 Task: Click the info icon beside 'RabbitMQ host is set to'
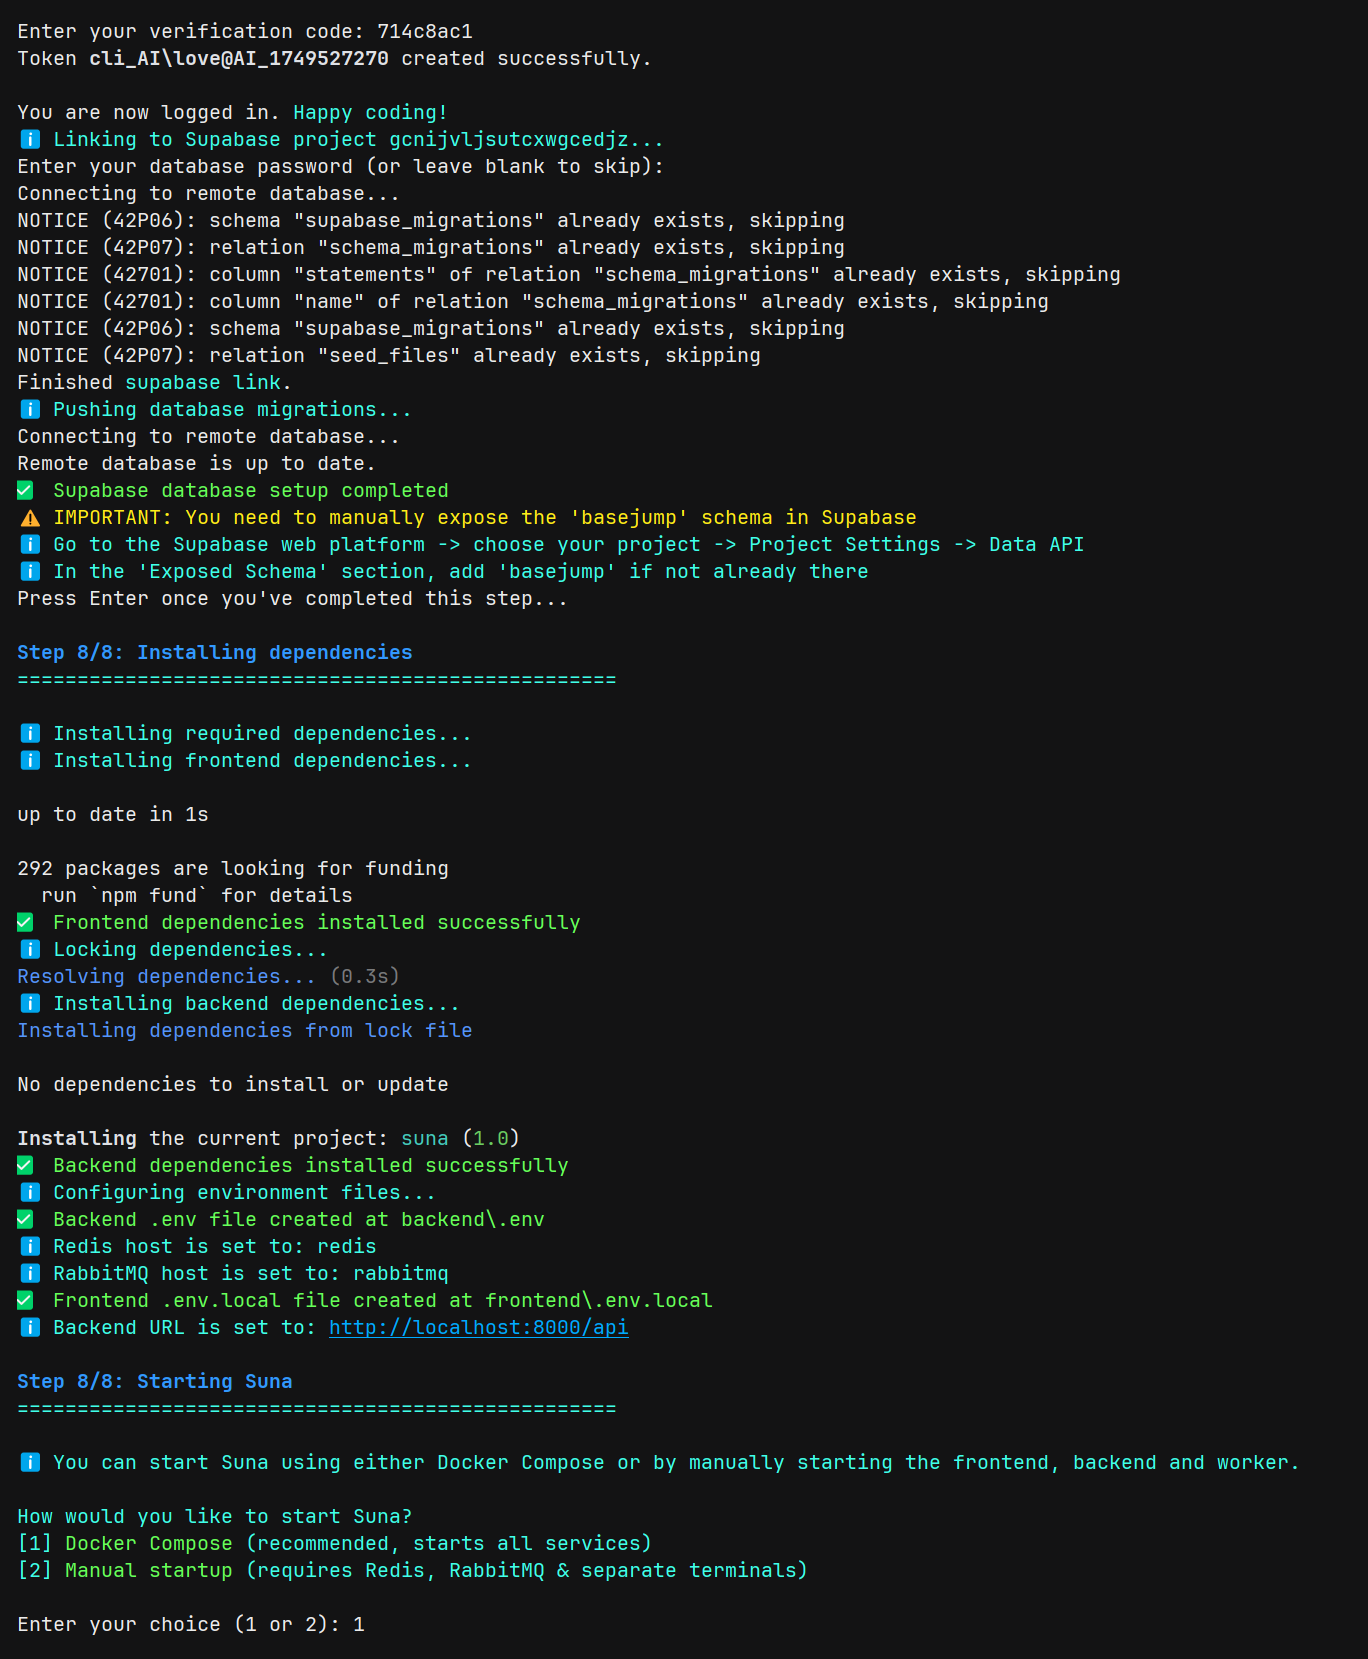pyautogui.click(x=30, y=1273)
